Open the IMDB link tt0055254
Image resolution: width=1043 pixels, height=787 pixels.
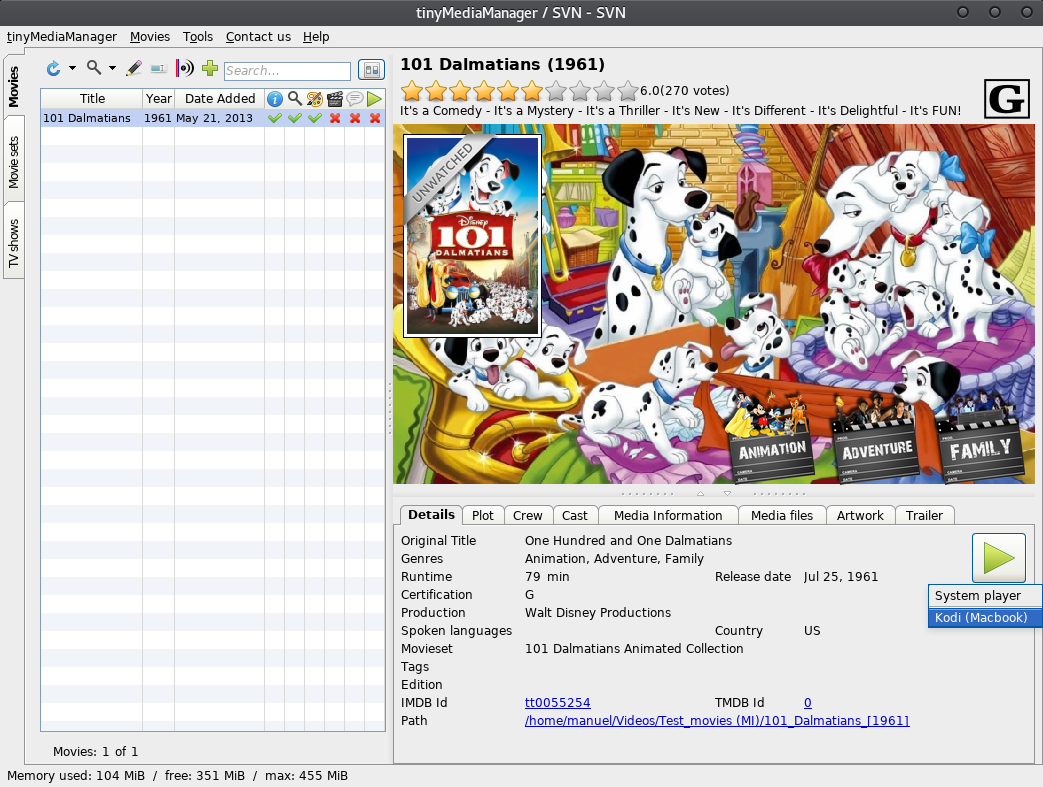tap(557, 703)
